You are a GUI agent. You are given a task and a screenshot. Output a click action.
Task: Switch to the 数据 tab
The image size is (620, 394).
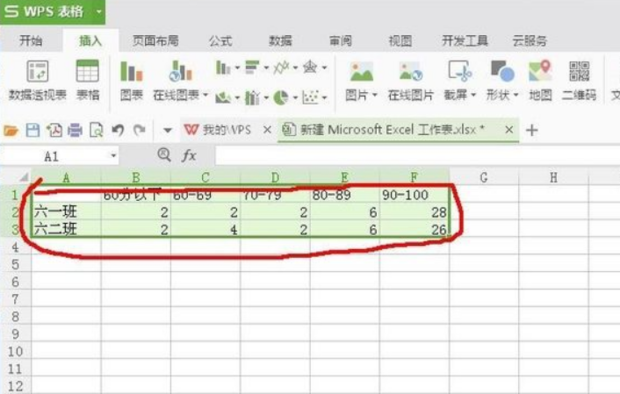pos(280,40)
